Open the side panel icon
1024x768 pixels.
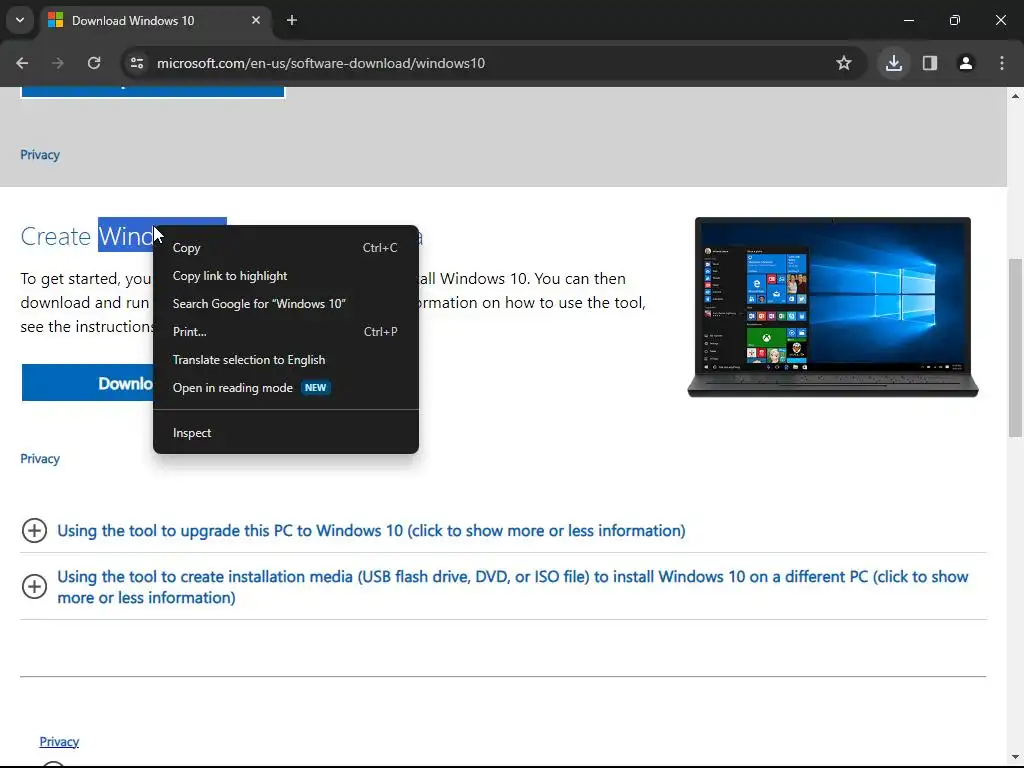pyautogui.click(x=930, y=63)
